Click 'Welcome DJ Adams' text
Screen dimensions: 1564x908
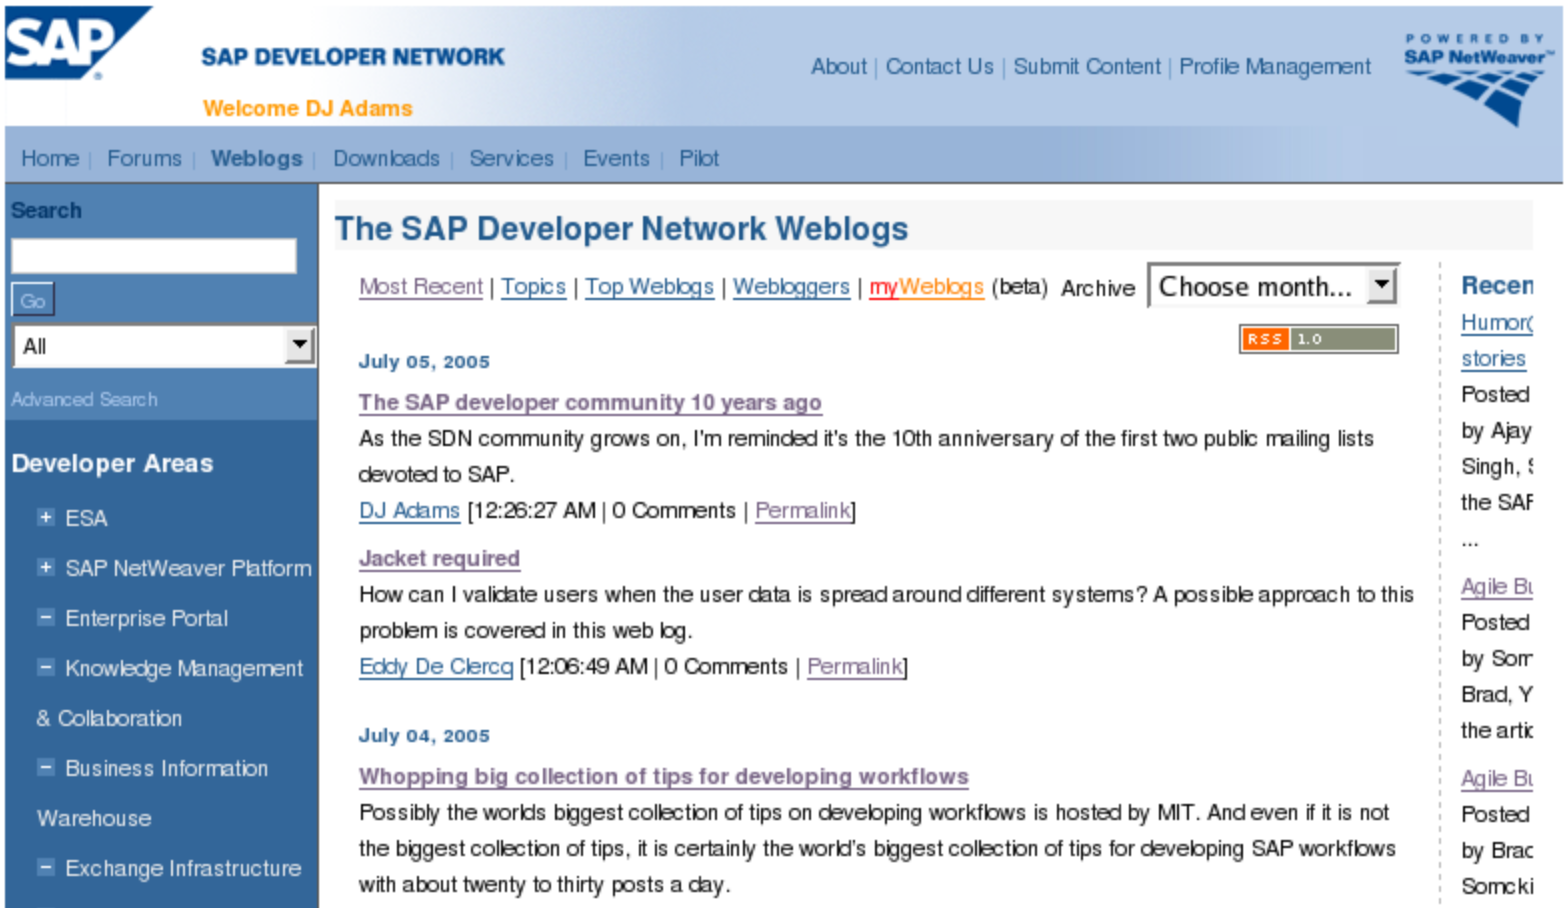(x=307, y=108)
